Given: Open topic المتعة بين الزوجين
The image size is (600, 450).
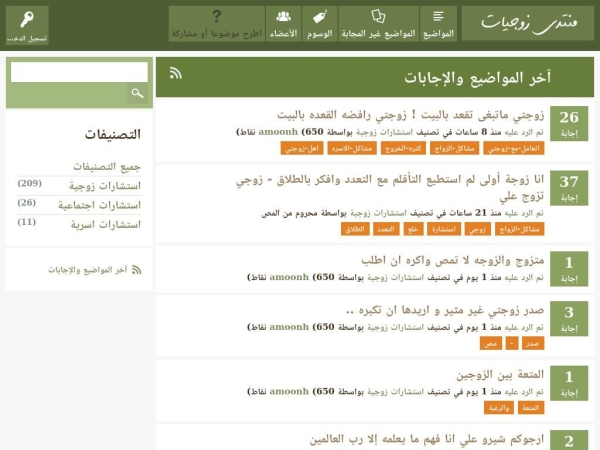Looking at the screenshot, I should 500,375.
